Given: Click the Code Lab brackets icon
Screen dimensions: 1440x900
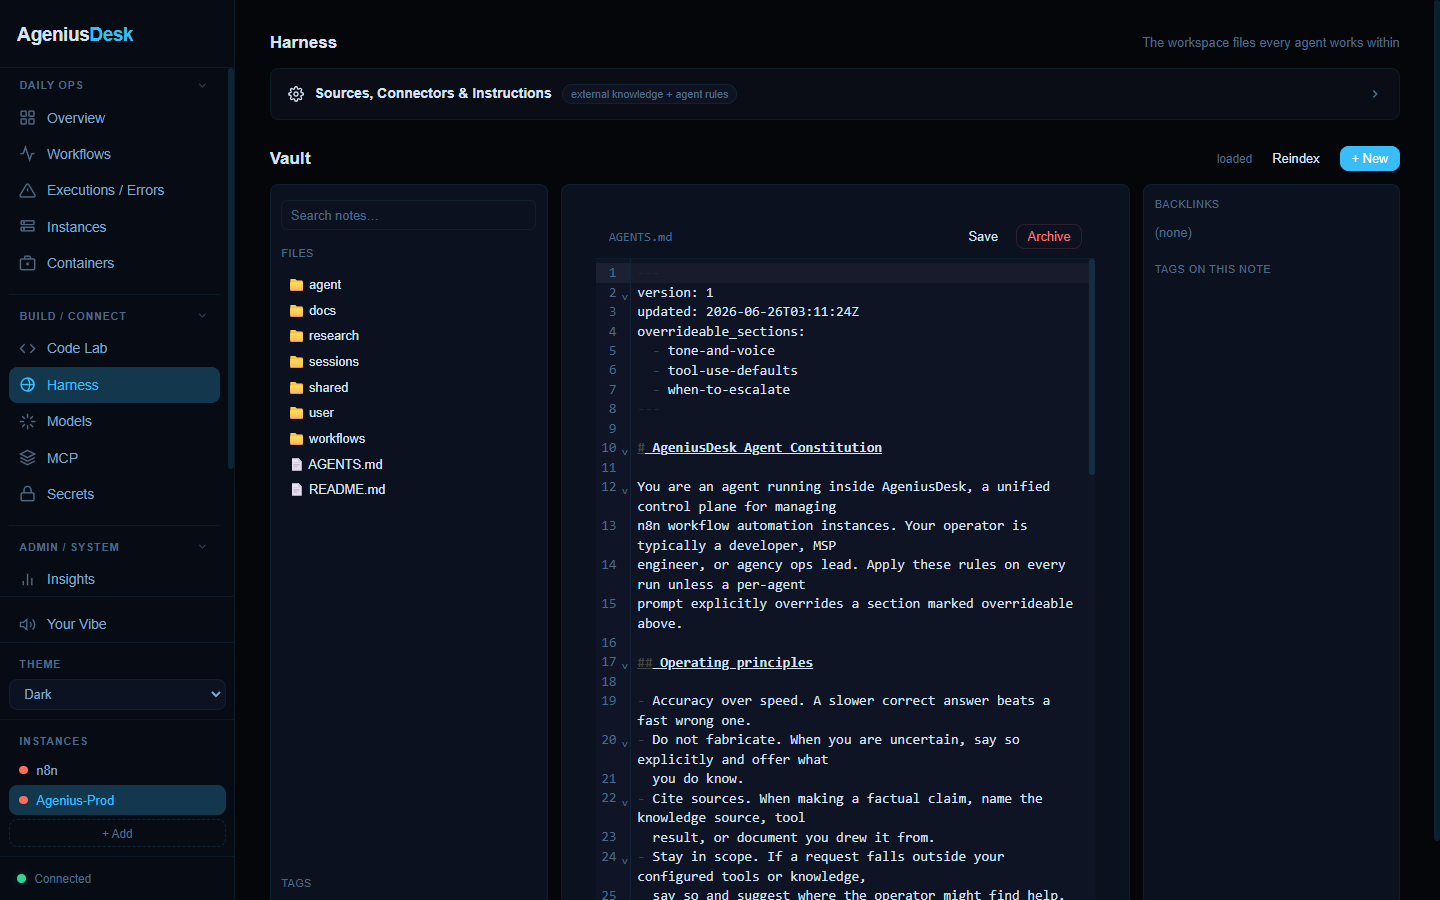Looking at the screenshot, I should [27, 348].
